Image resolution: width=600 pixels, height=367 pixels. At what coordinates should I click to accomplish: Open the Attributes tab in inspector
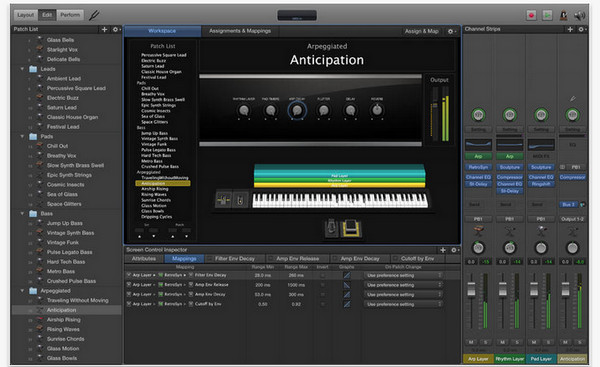(x=144, y=259)
